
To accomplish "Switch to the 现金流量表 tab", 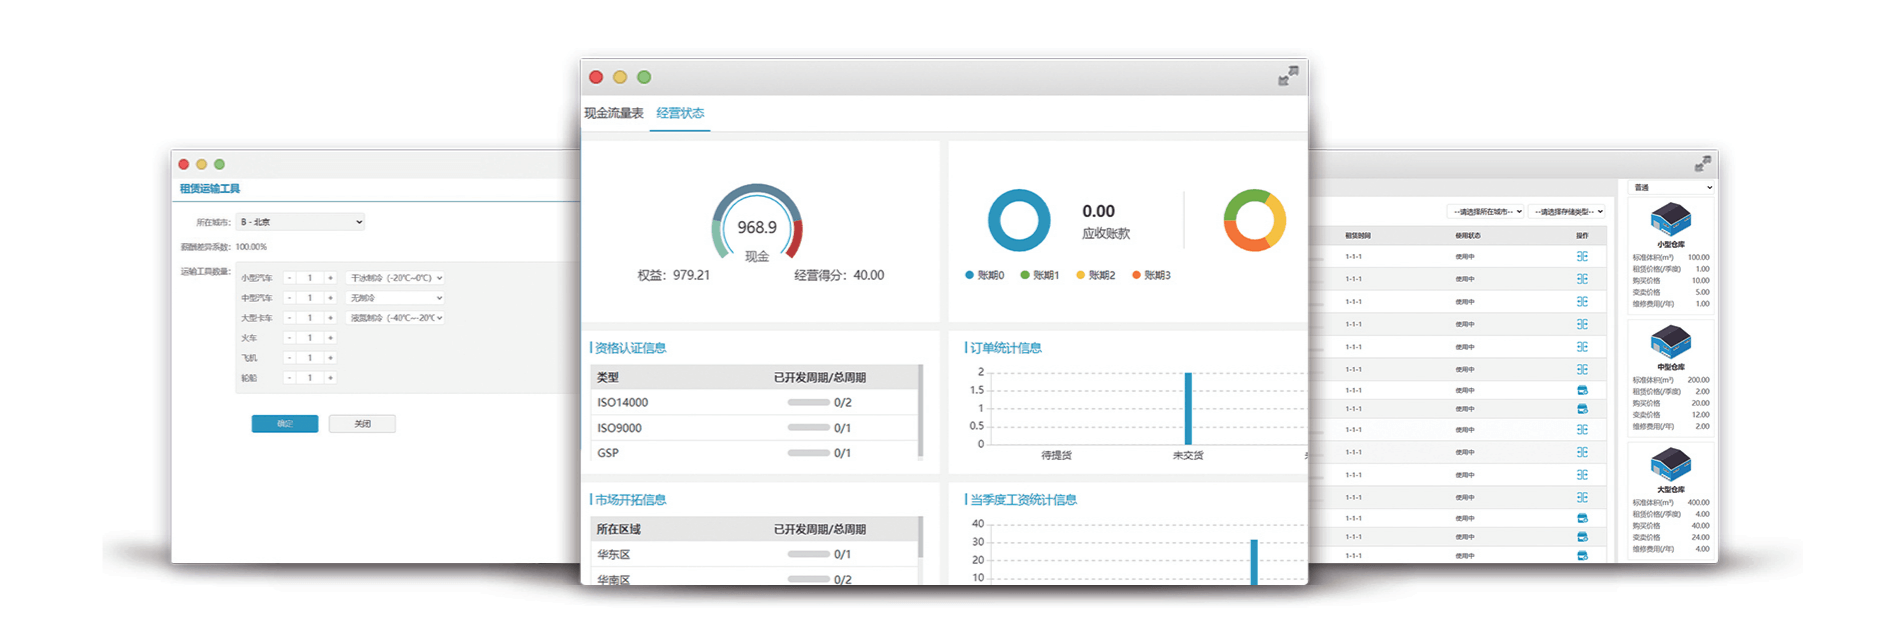I will click(x=614, y=113).
